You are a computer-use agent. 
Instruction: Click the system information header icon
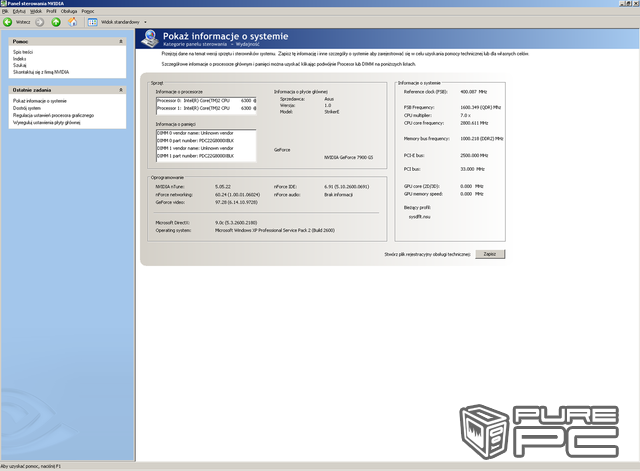[x=150, y=38]
